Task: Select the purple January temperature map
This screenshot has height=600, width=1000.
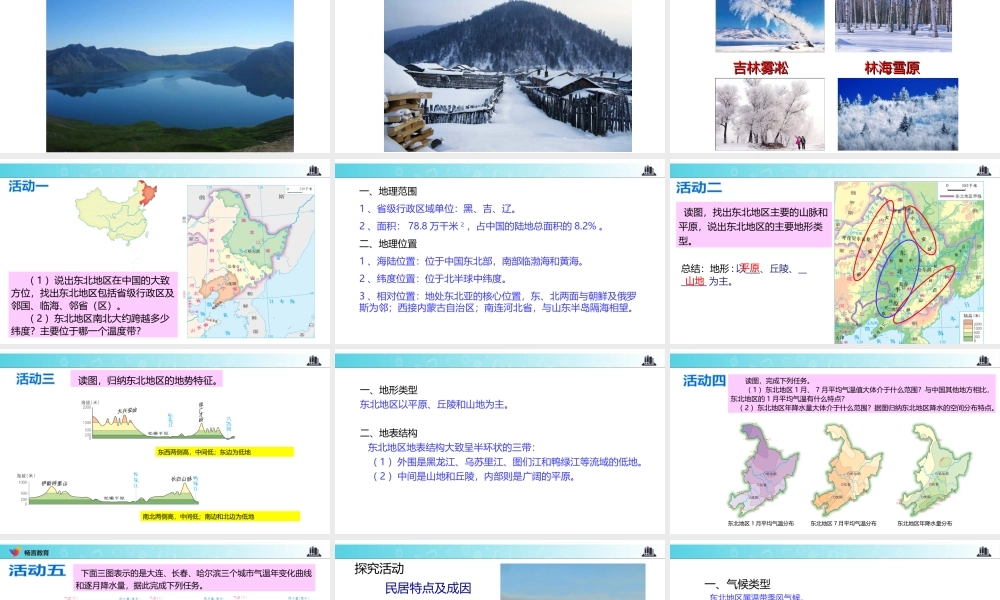Action: pos(762,470)
